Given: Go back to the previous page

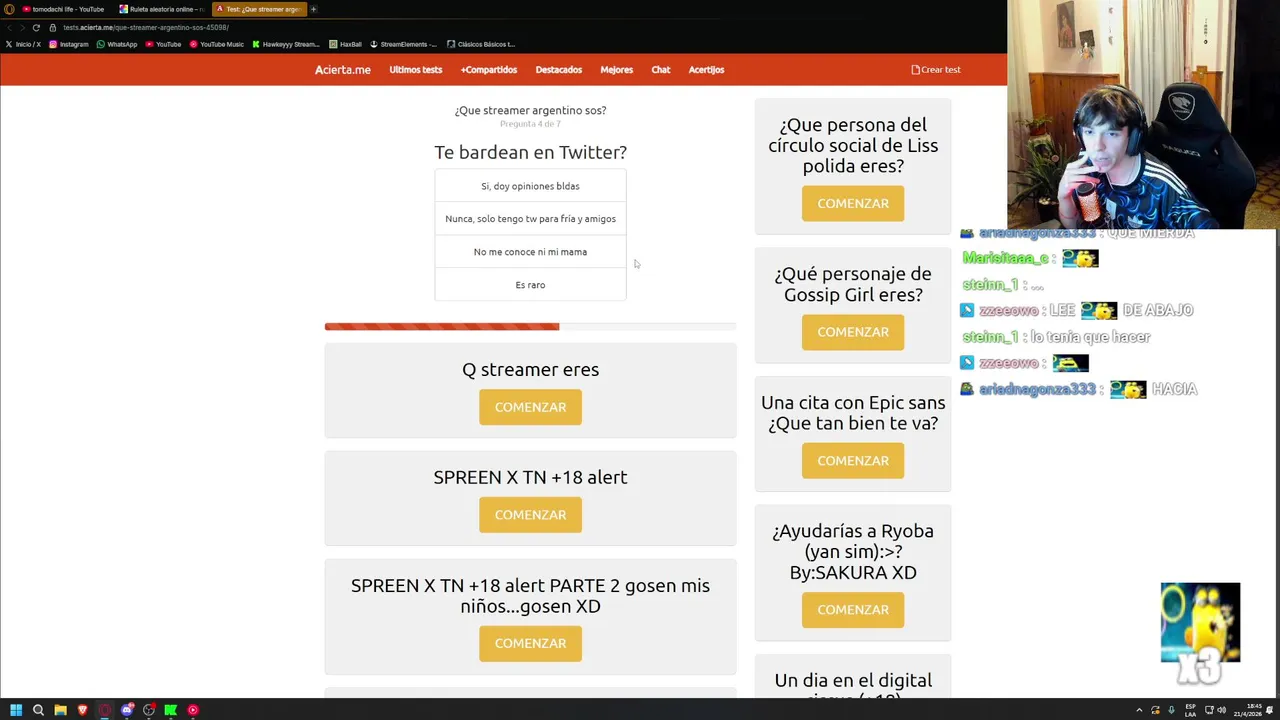Looking at the screenshot, I should pos(10,27).
